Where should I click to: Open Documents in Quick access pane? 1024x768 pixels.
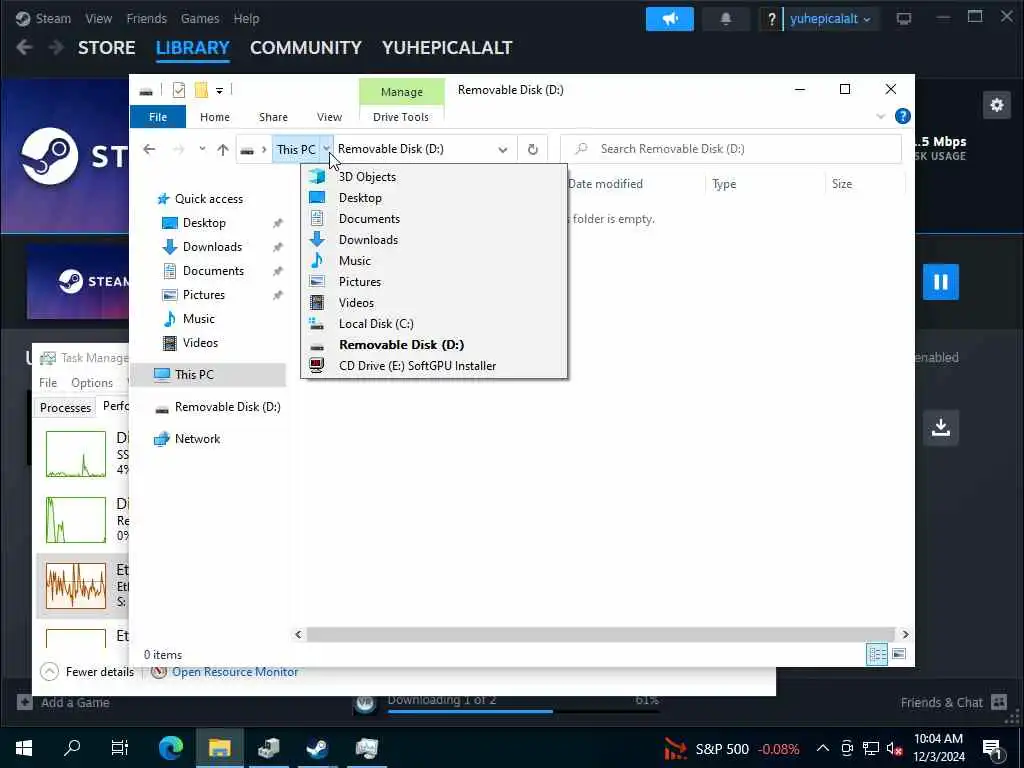click(213, 271)
